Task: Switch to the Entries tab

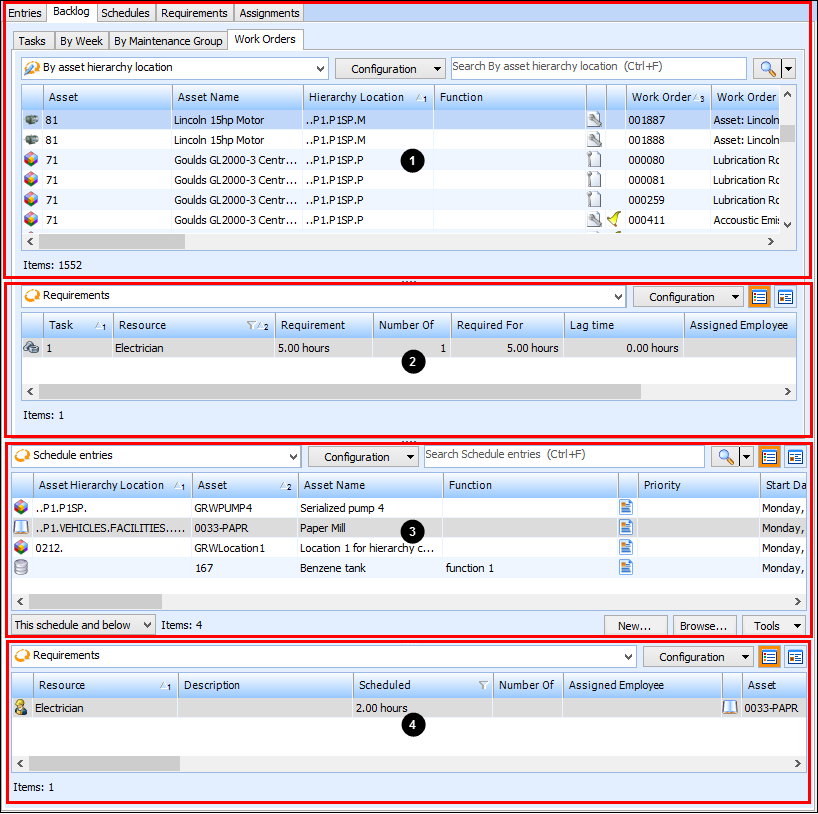Action: [x=25, y=13]
